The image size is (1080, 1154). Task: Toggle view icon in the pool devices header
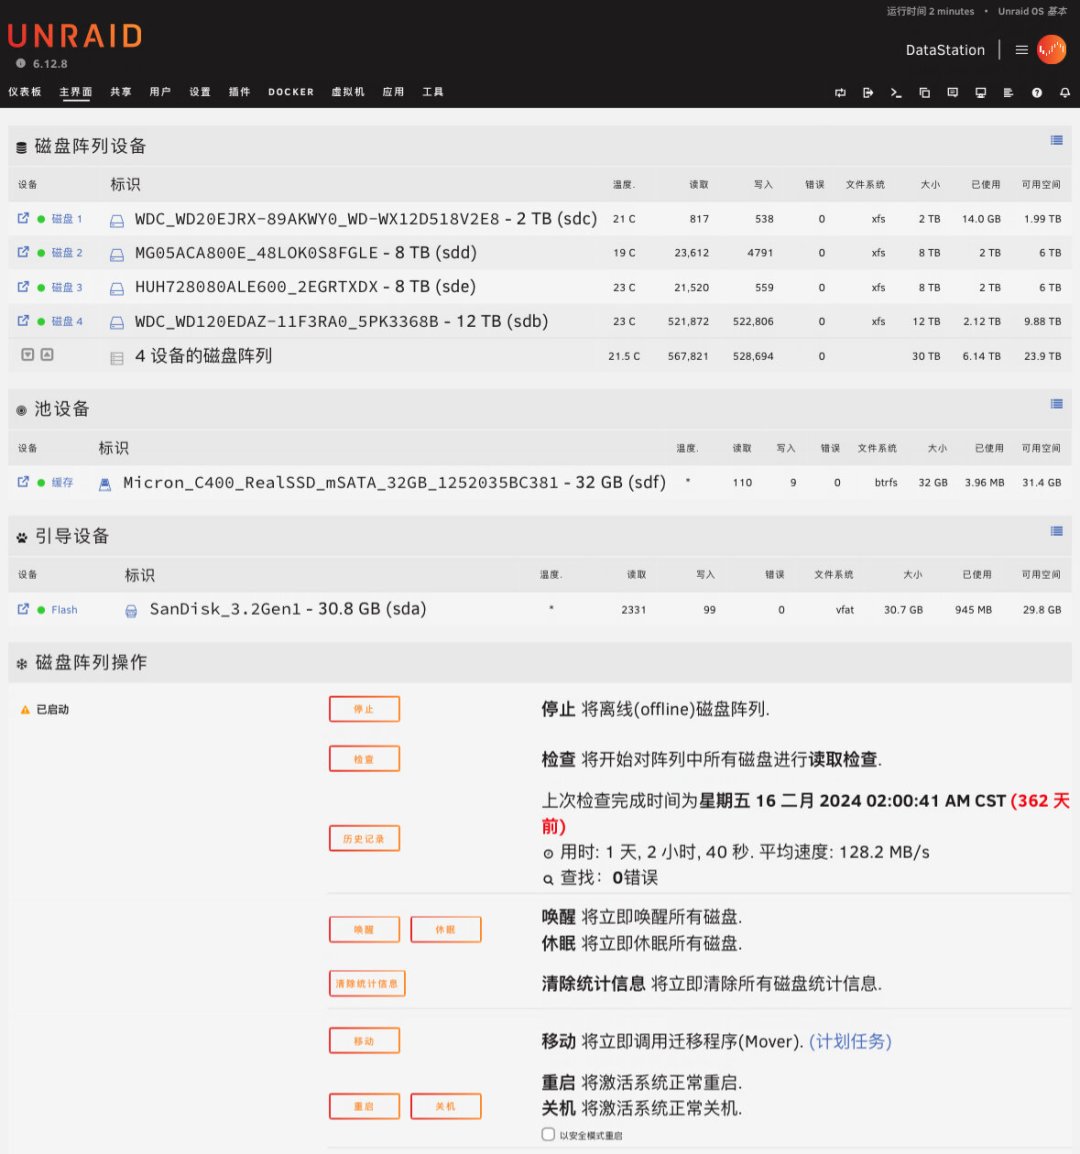[1056, 403]
